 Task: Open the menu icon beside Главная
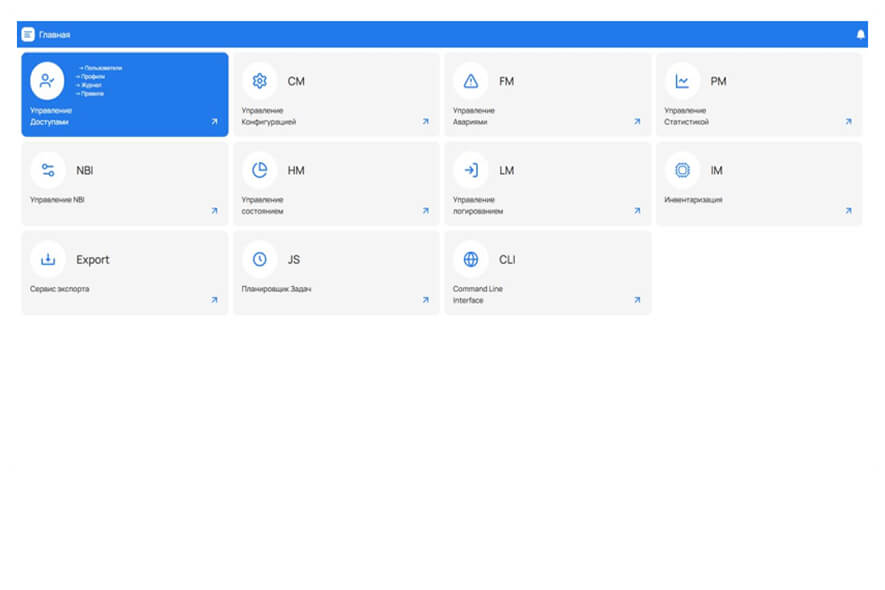pos(28,35)
